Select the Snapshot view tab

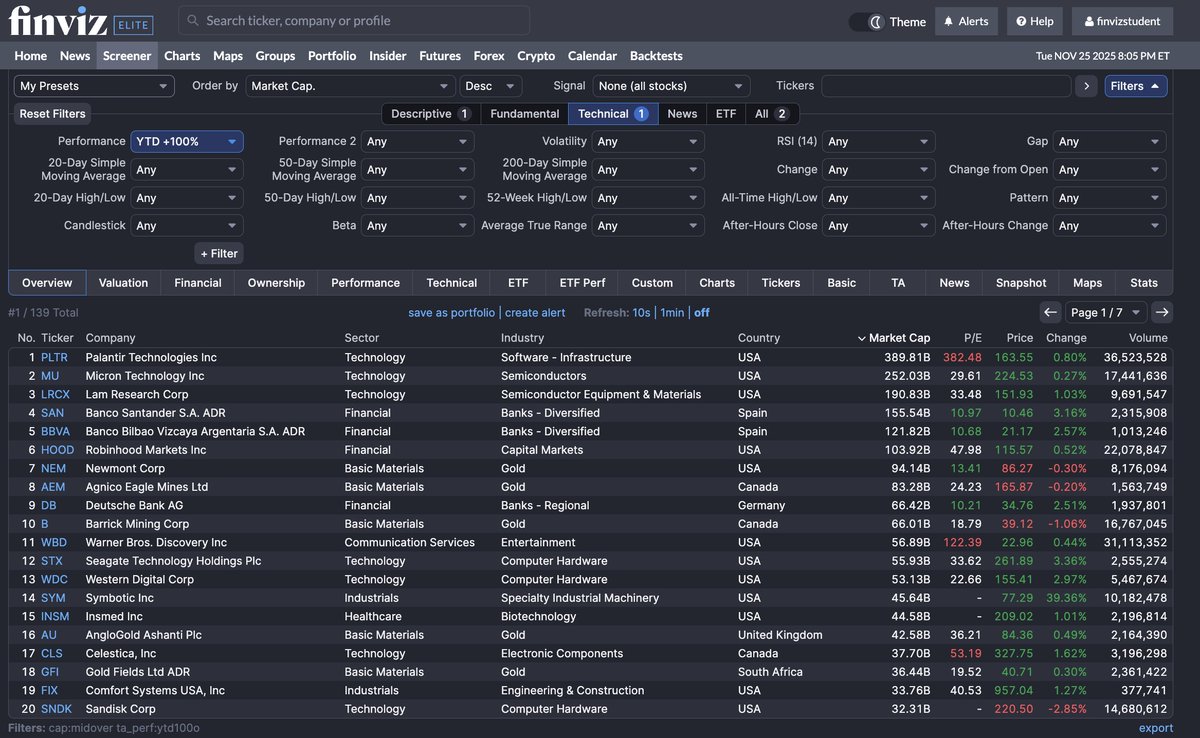[1021, 283]
